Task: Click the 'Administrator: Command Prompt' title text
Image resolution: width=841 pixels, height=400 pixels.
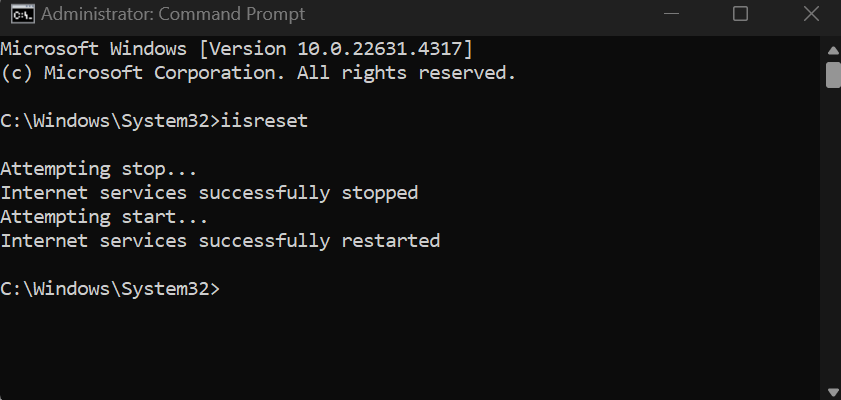Action: (173, 14)
